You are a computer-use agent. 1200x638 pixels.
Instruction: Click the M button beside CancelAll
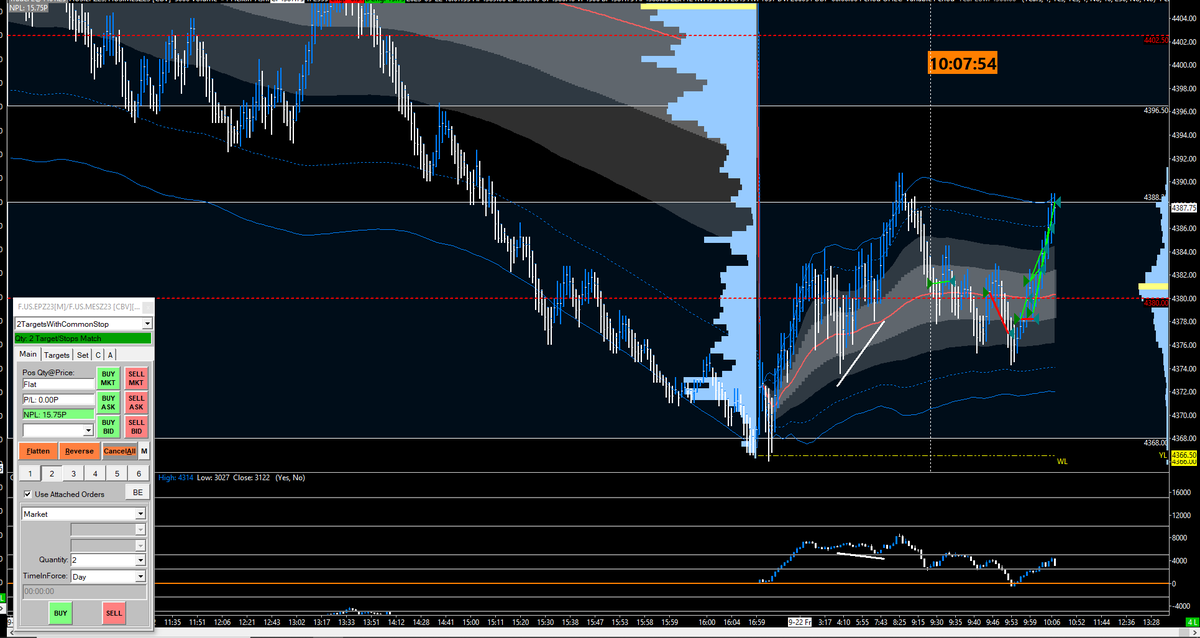pyautogui.click(x=143, y=451)
